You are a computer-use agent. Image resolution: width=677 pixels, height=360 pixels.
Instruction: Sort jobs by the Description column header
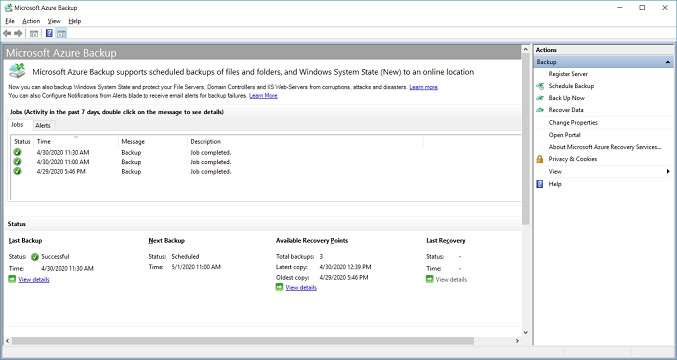(x=305, y=141)
